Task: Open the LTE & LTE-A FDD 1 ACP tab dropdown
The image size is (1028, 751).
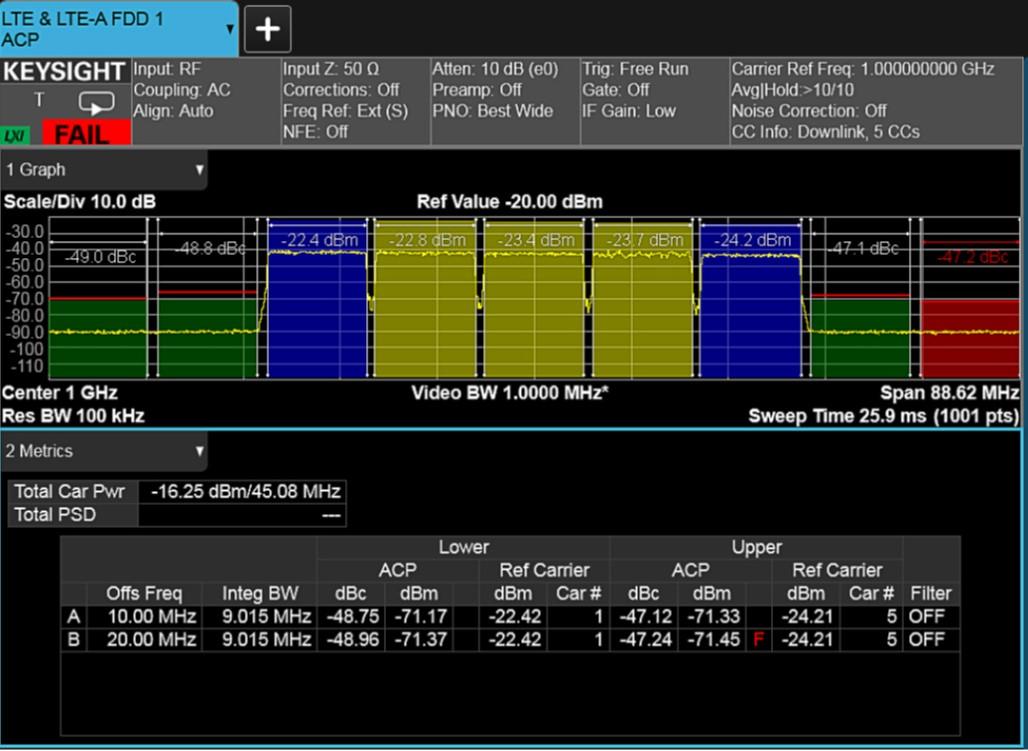Action: click(231, 28)
